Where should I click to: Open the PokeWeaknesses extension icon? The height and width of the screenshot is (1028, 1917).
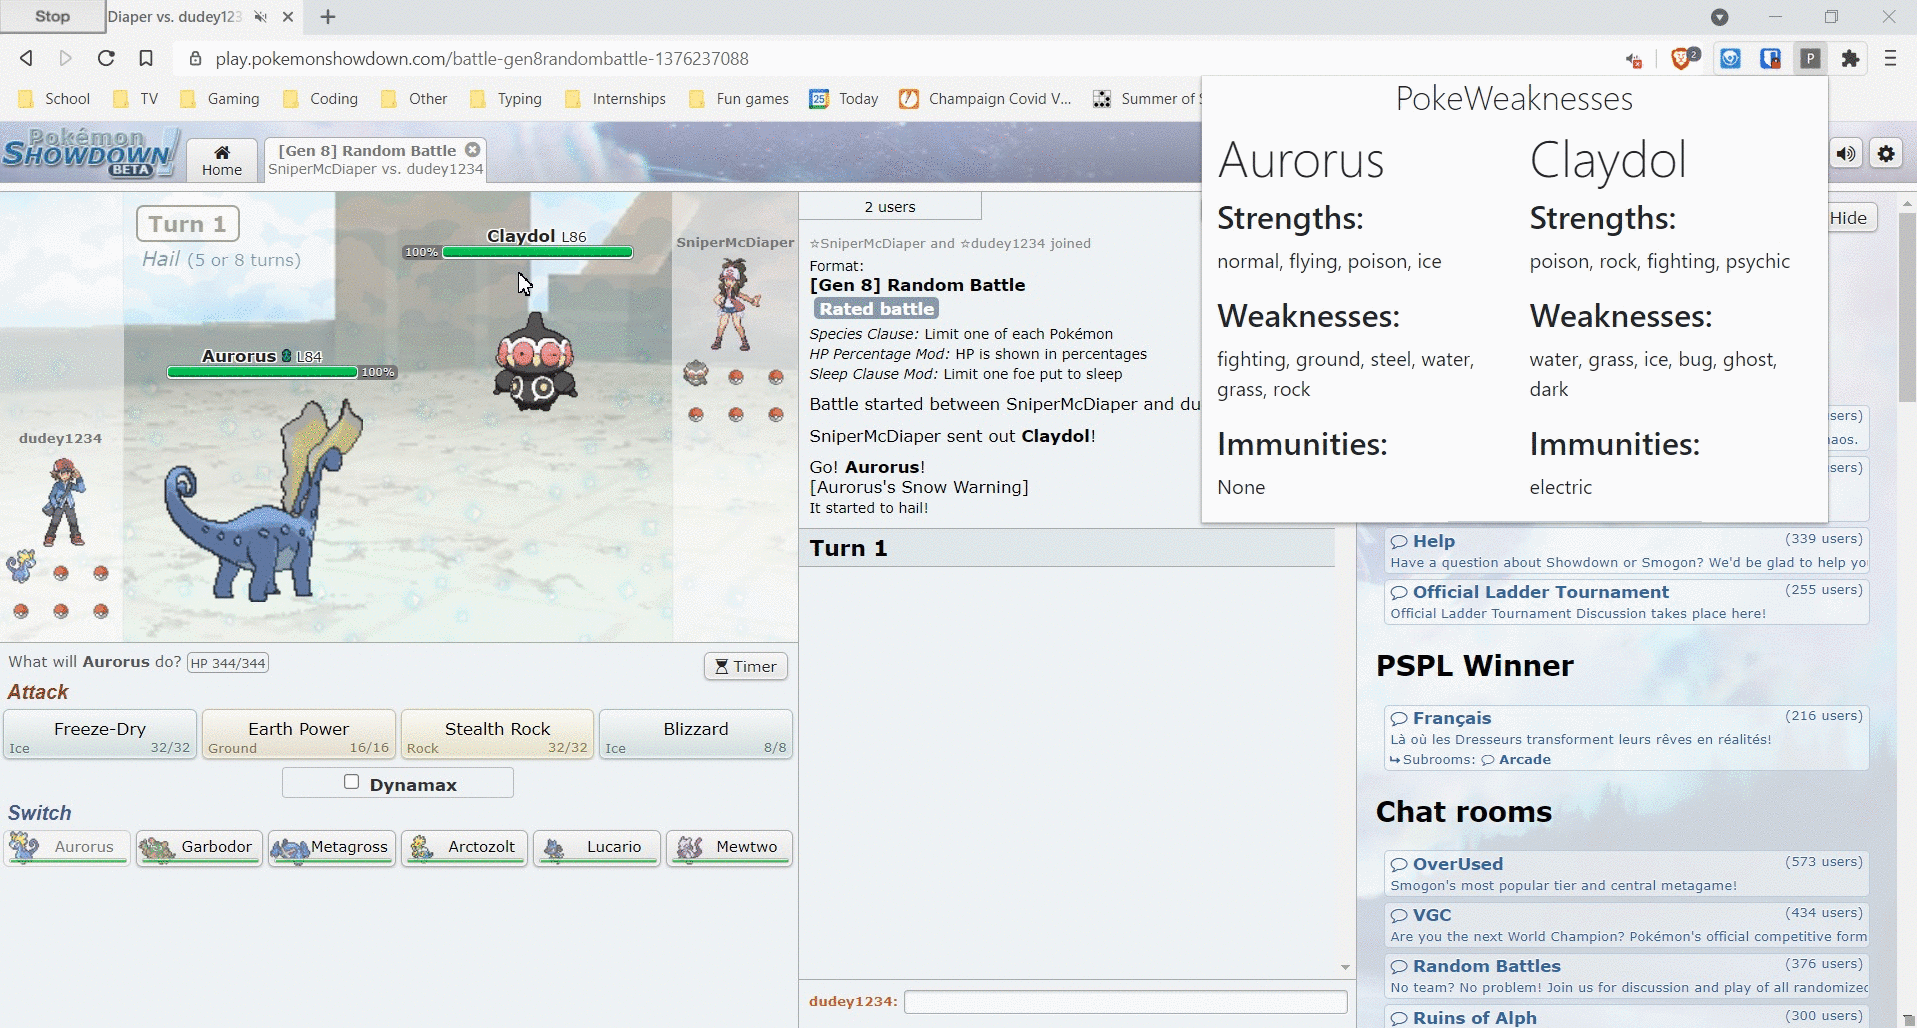tap(1810, 59)
